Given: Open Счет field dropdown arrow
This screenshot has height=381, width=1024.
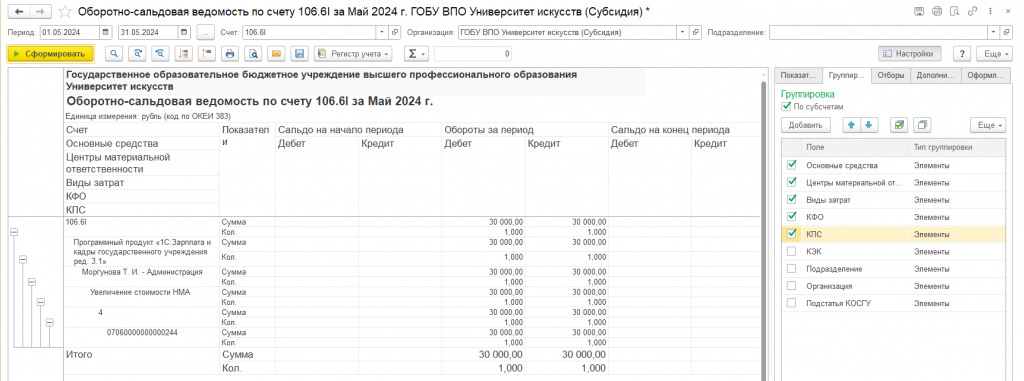Looking at the screenshot, I should coord(382,32).
